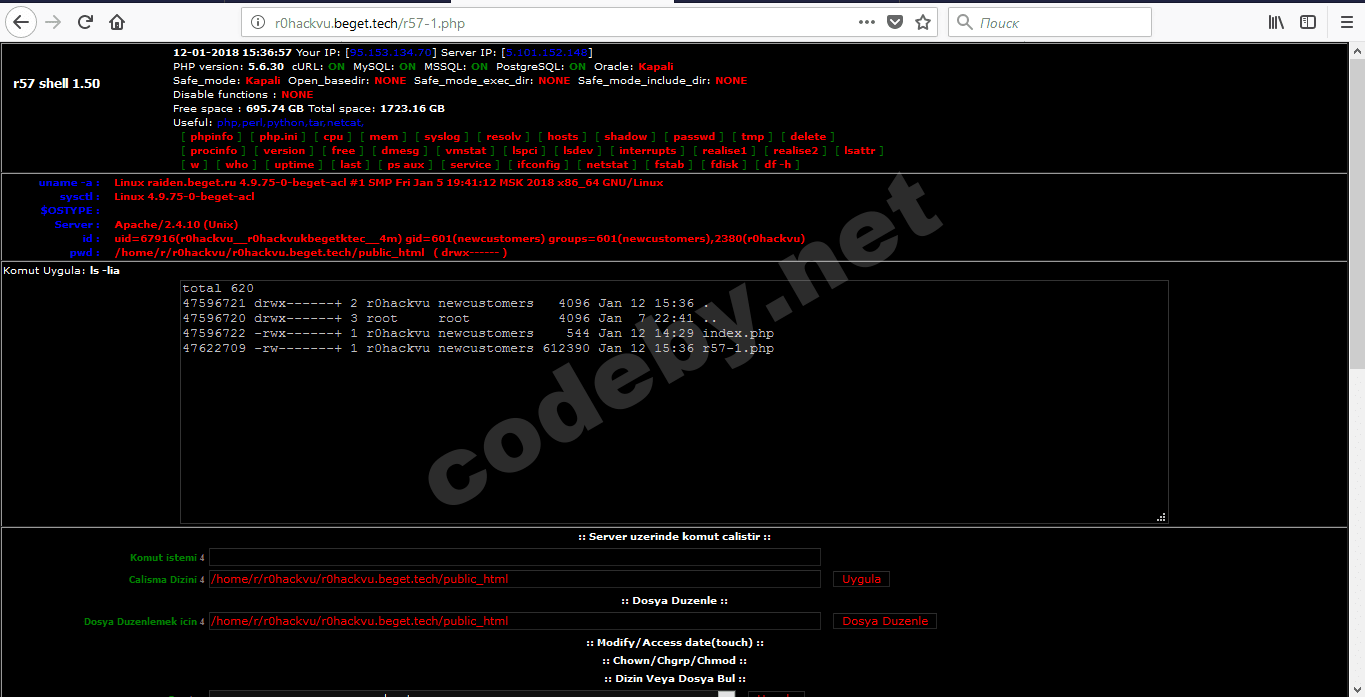Click the Dosya Duzenlemek icin path field
1365x697 pixels.
click(514, 621)
